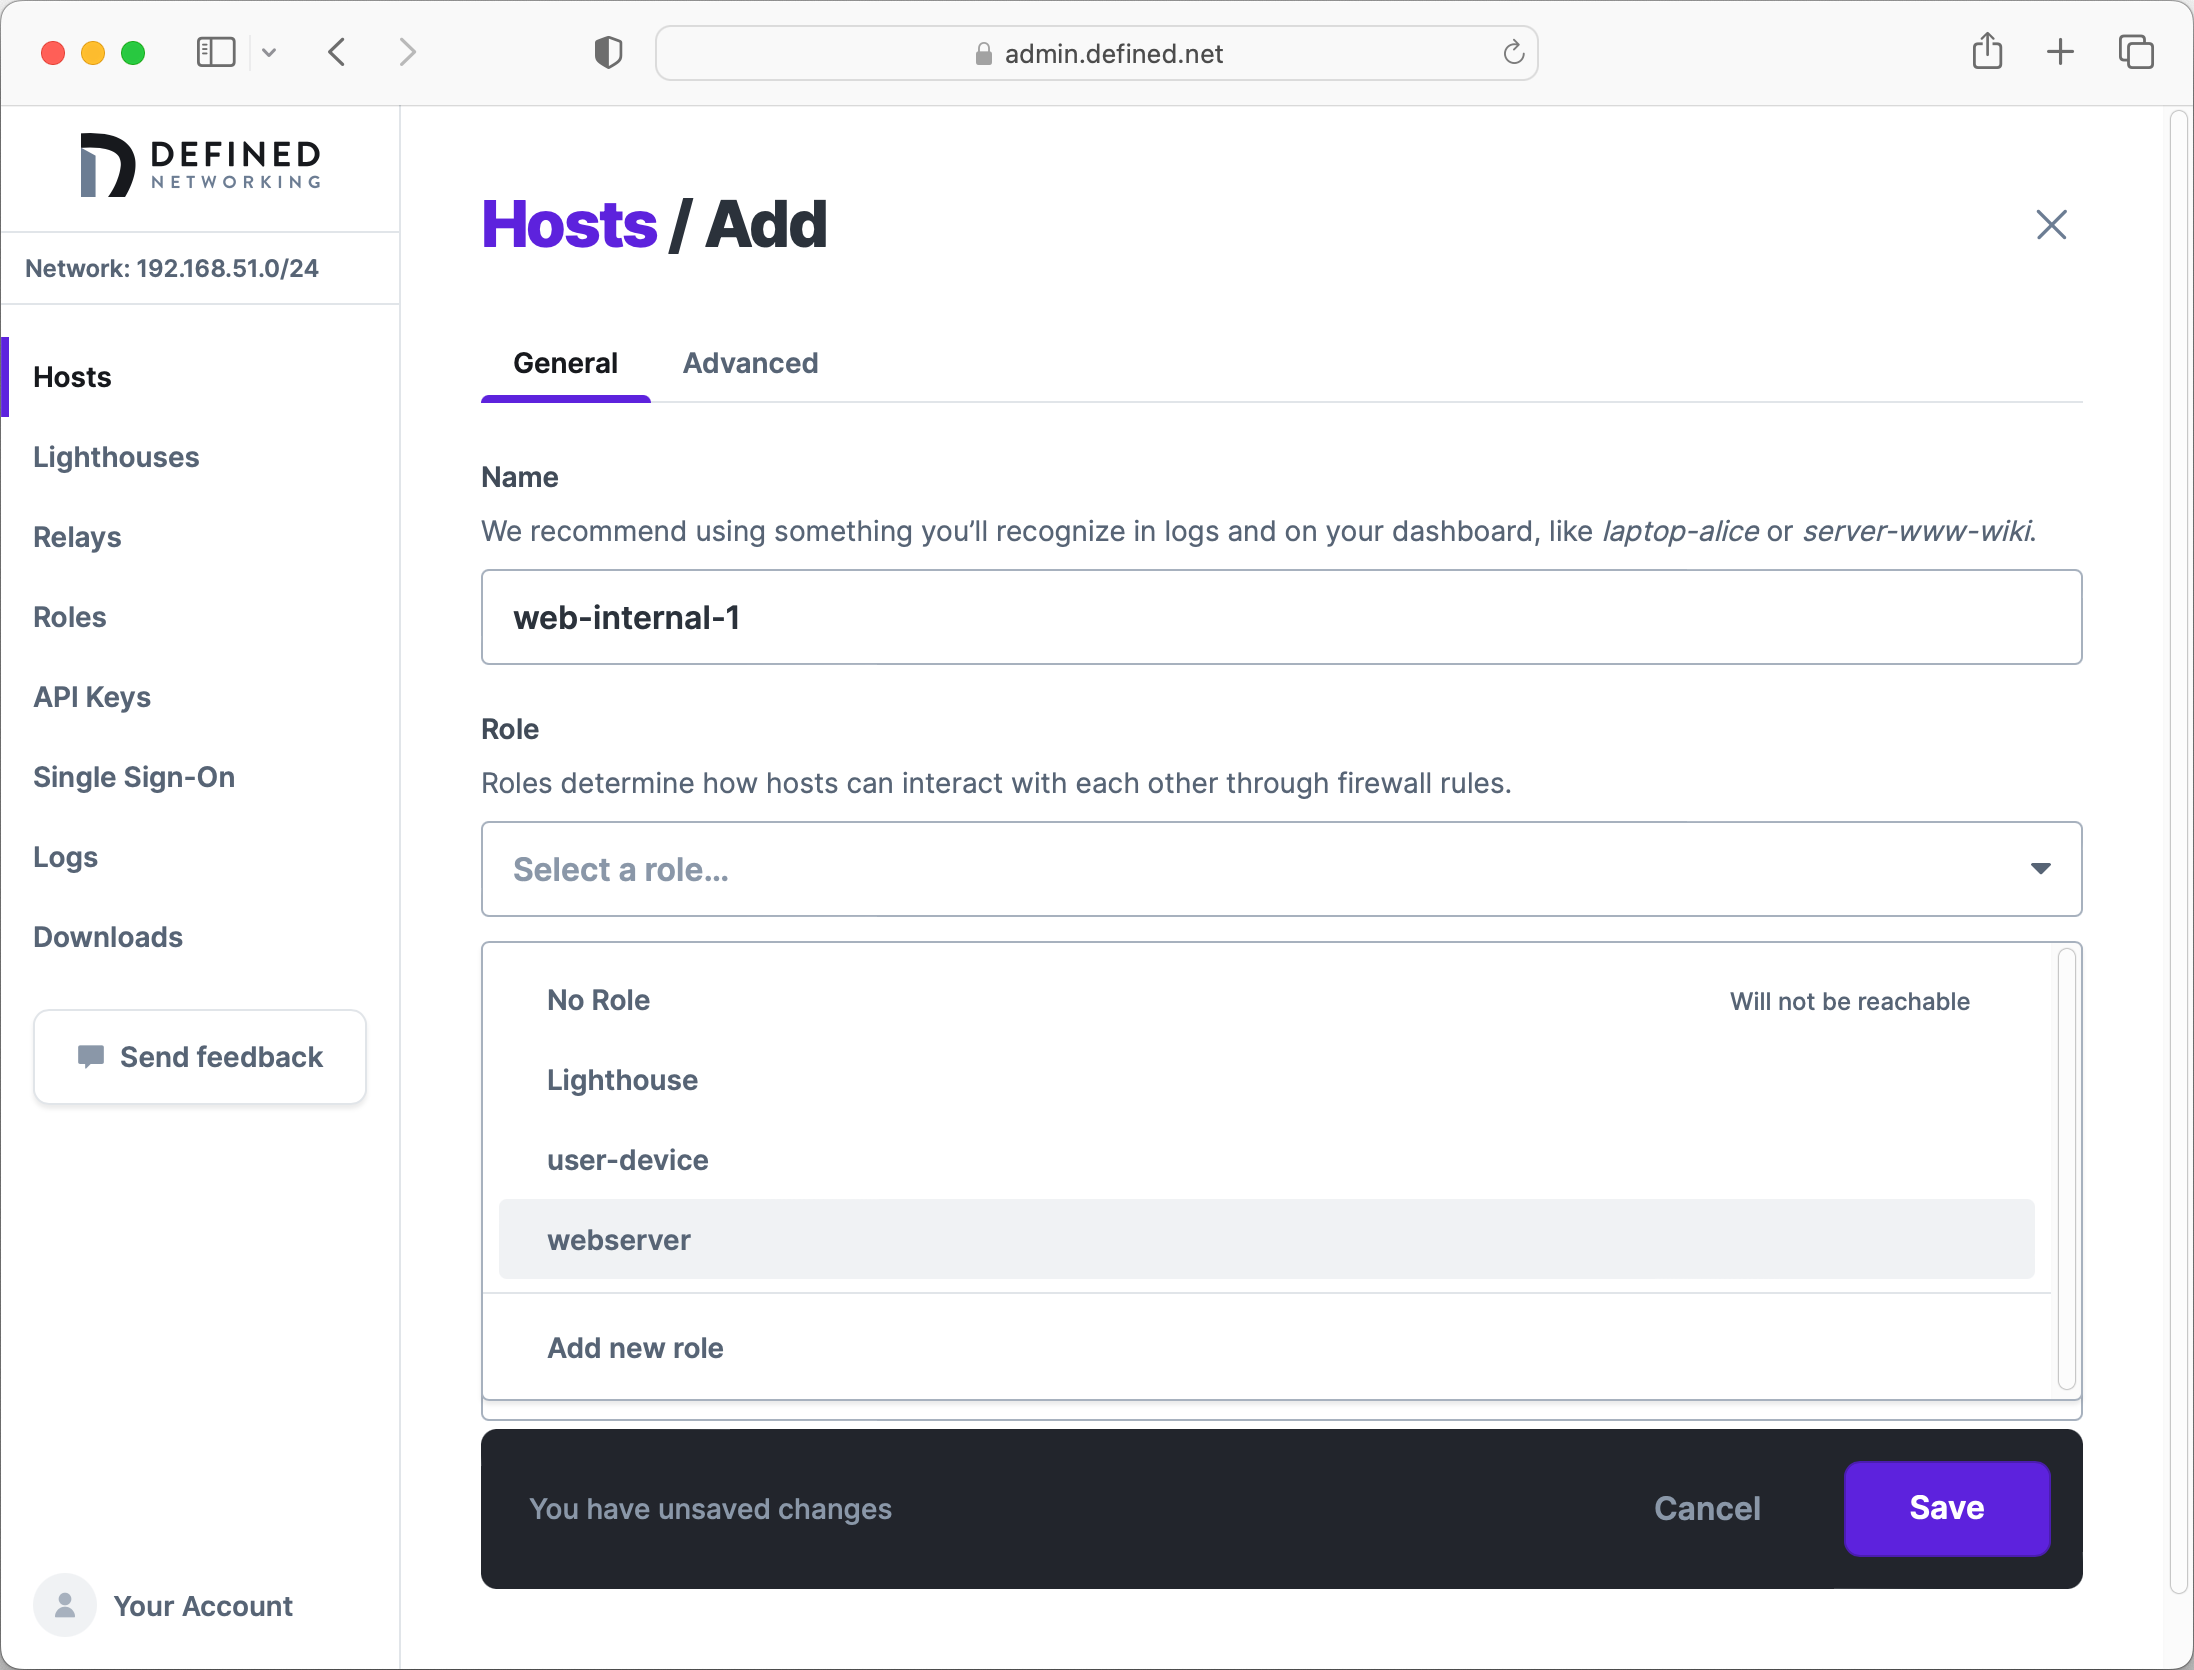Select the user-device role from the list
Viewport: 2194px width, 1670px height.
[x=627, y=1160]
